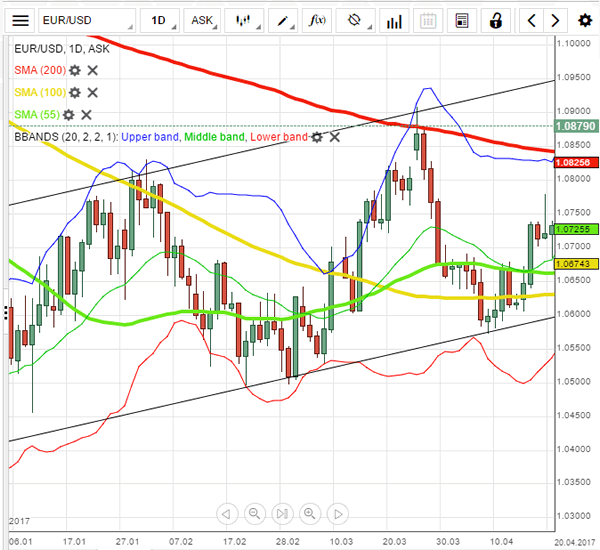Click the 1.10000 level on price axis
Image resolution: width=600 pixels, height=550 pixels.
[x=574, y=44]
